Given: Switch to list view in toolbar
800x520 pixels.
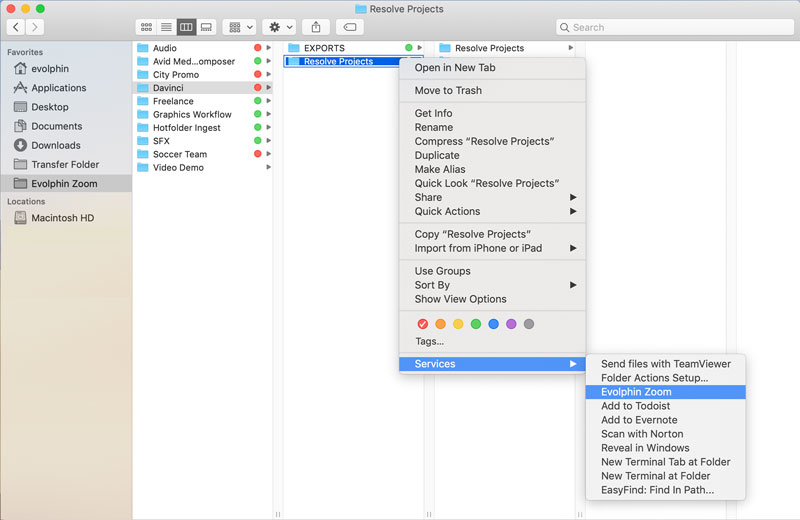Looking at the screenshot, I should click(x=166, y=27).
